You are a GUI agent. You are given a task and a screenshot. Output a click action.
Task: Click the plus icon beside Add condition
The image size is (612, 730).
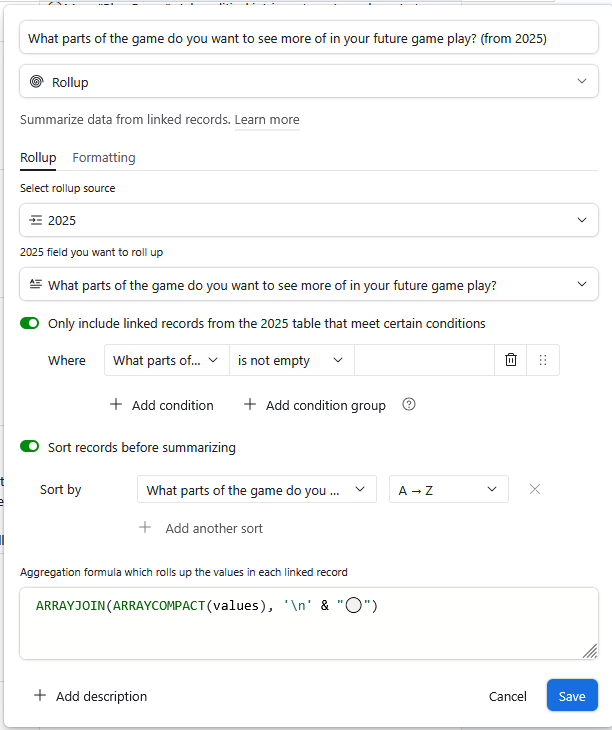coord(116,404)
